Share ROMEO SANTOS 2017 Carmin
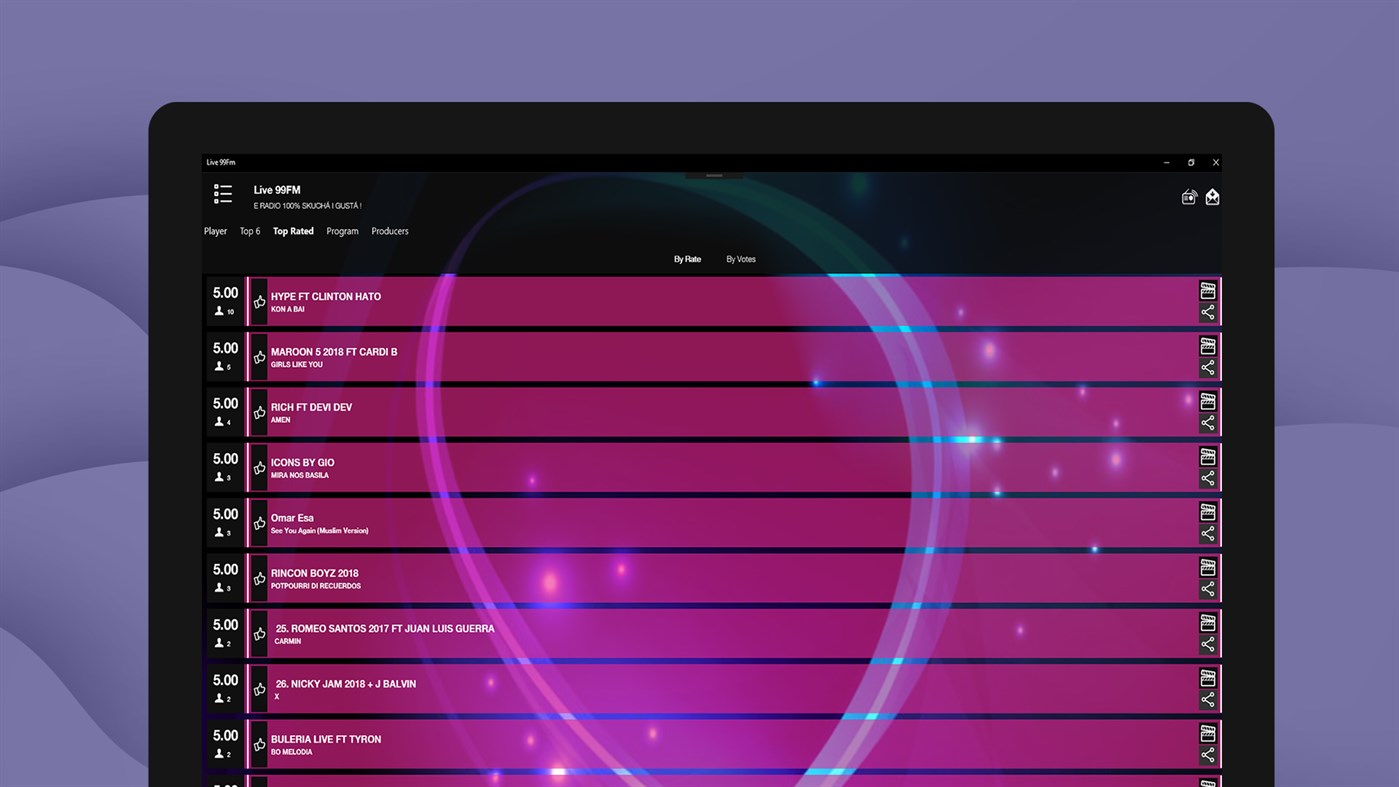The image size is (1399, 787). (1208, 645)
